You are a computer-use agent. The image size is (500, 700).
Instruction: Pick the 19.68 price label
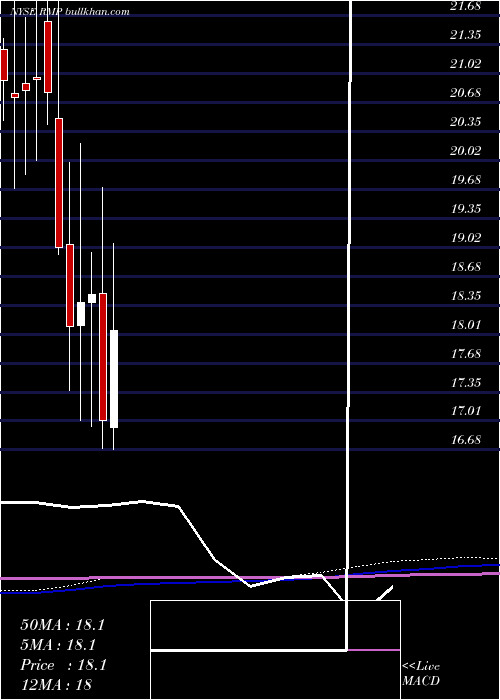point(466,180)
